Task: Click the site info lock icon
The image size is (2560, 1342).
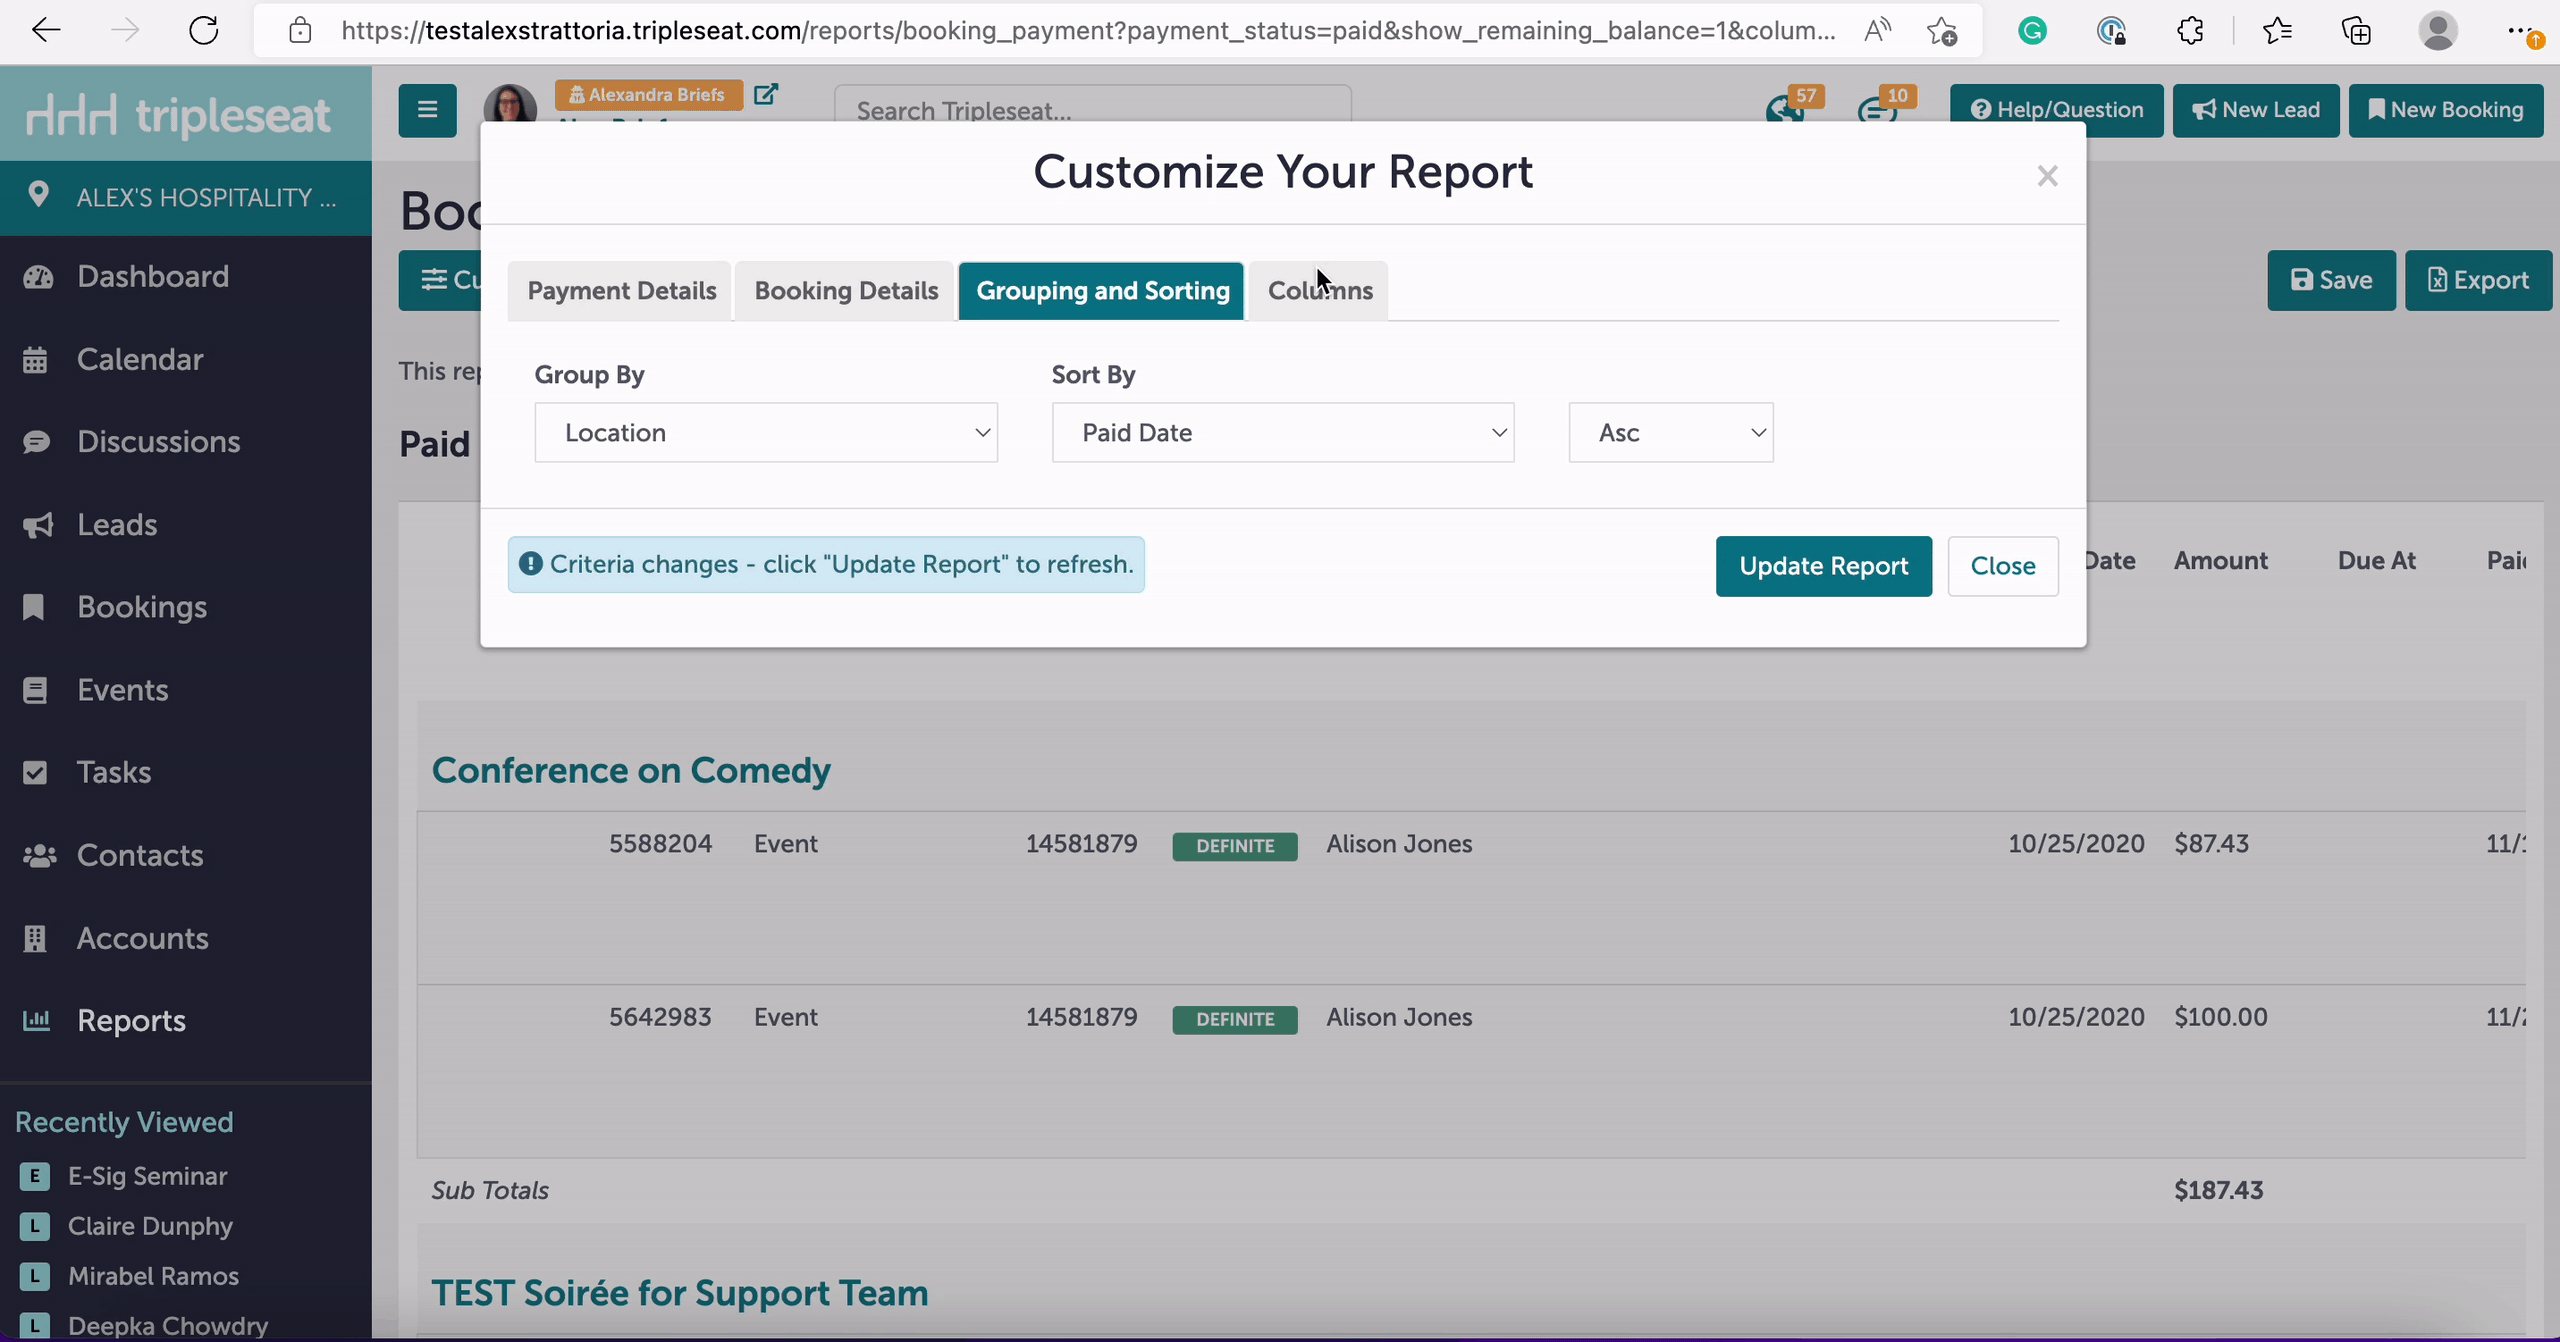Action: tap(300, 31)
